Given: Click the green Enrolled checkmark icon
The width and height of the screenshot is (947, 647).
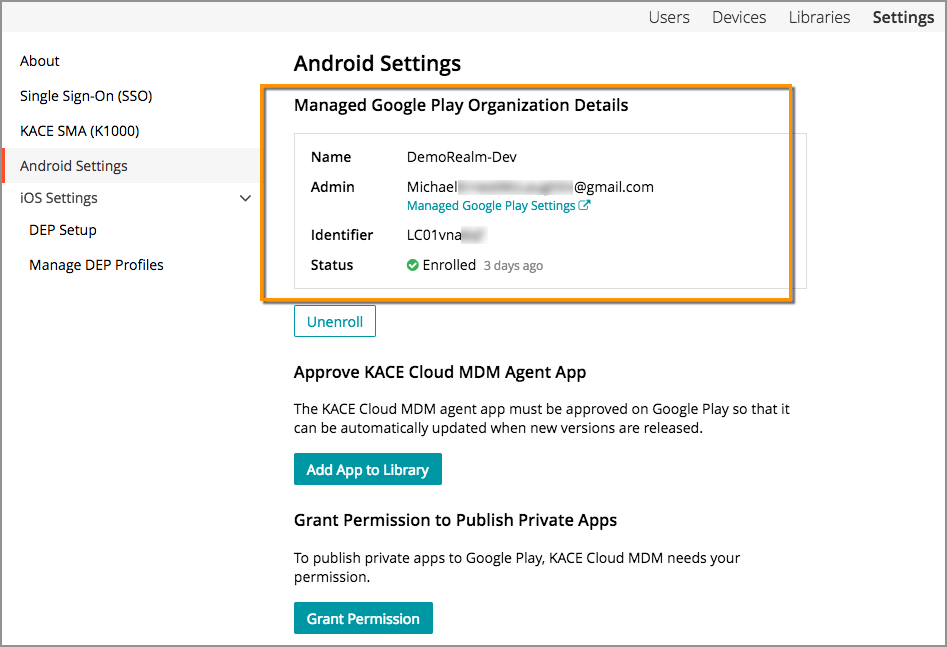Looking at the screenshot, I should pos(413,266).
